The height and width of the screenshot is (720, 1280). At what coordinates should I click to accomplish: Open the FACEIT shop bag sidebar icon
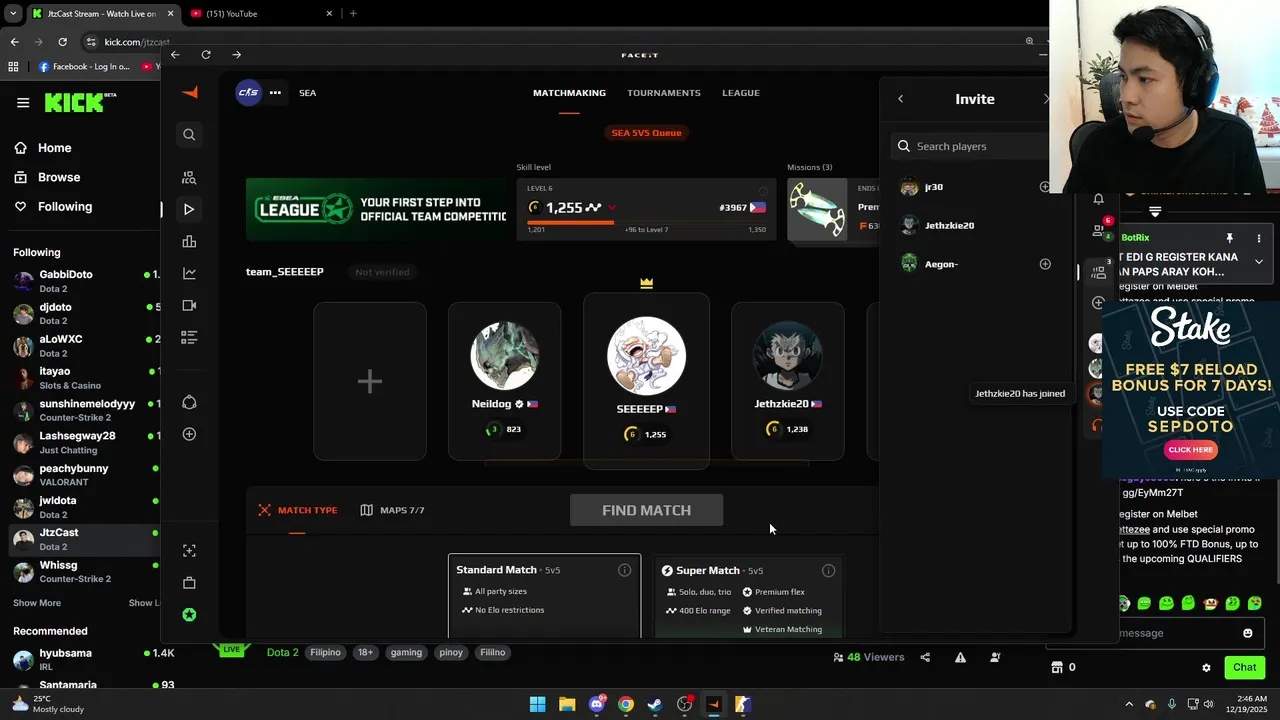(x=189, y=583)
